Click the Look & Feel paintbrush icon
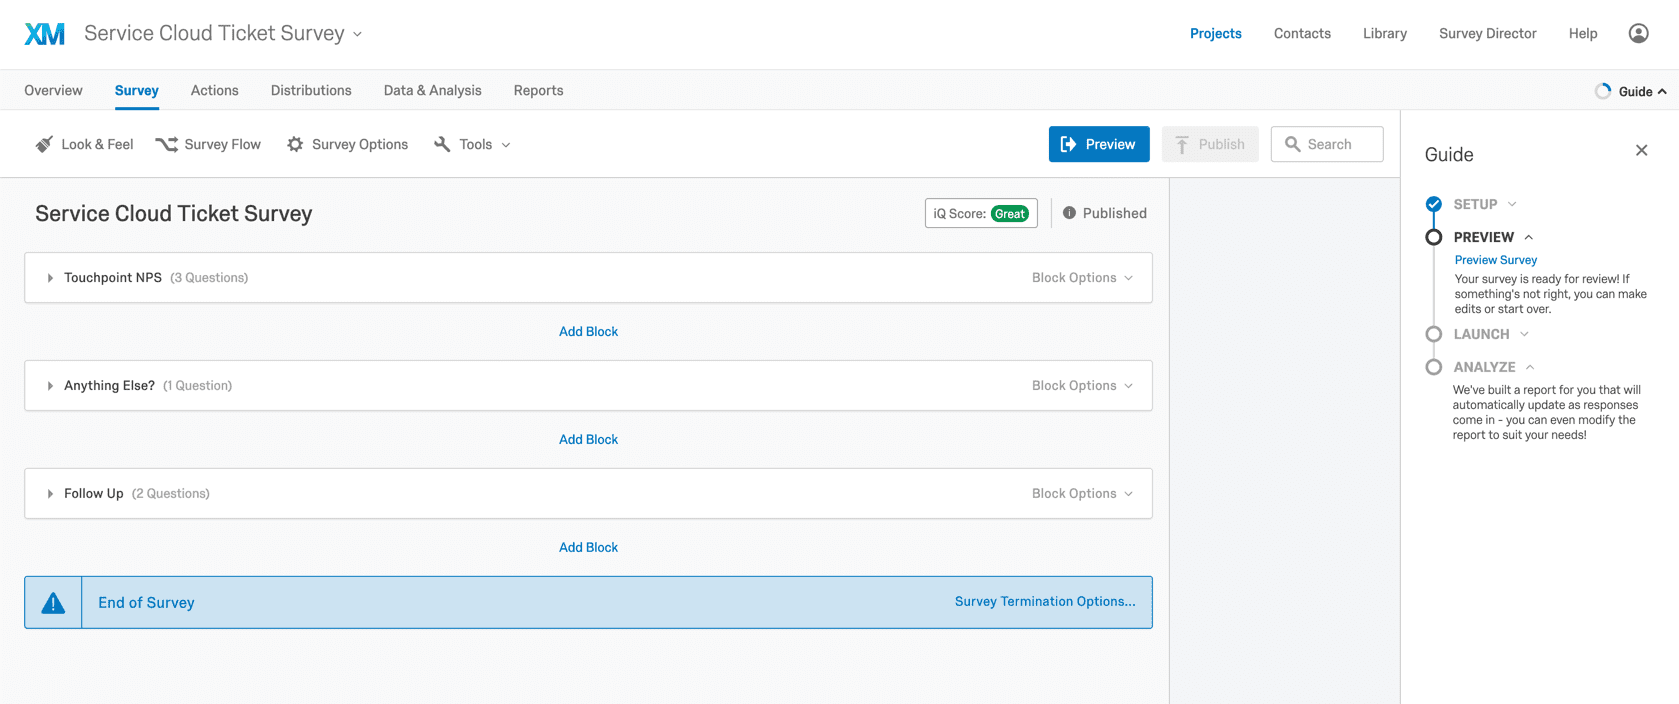 (44, 144)
